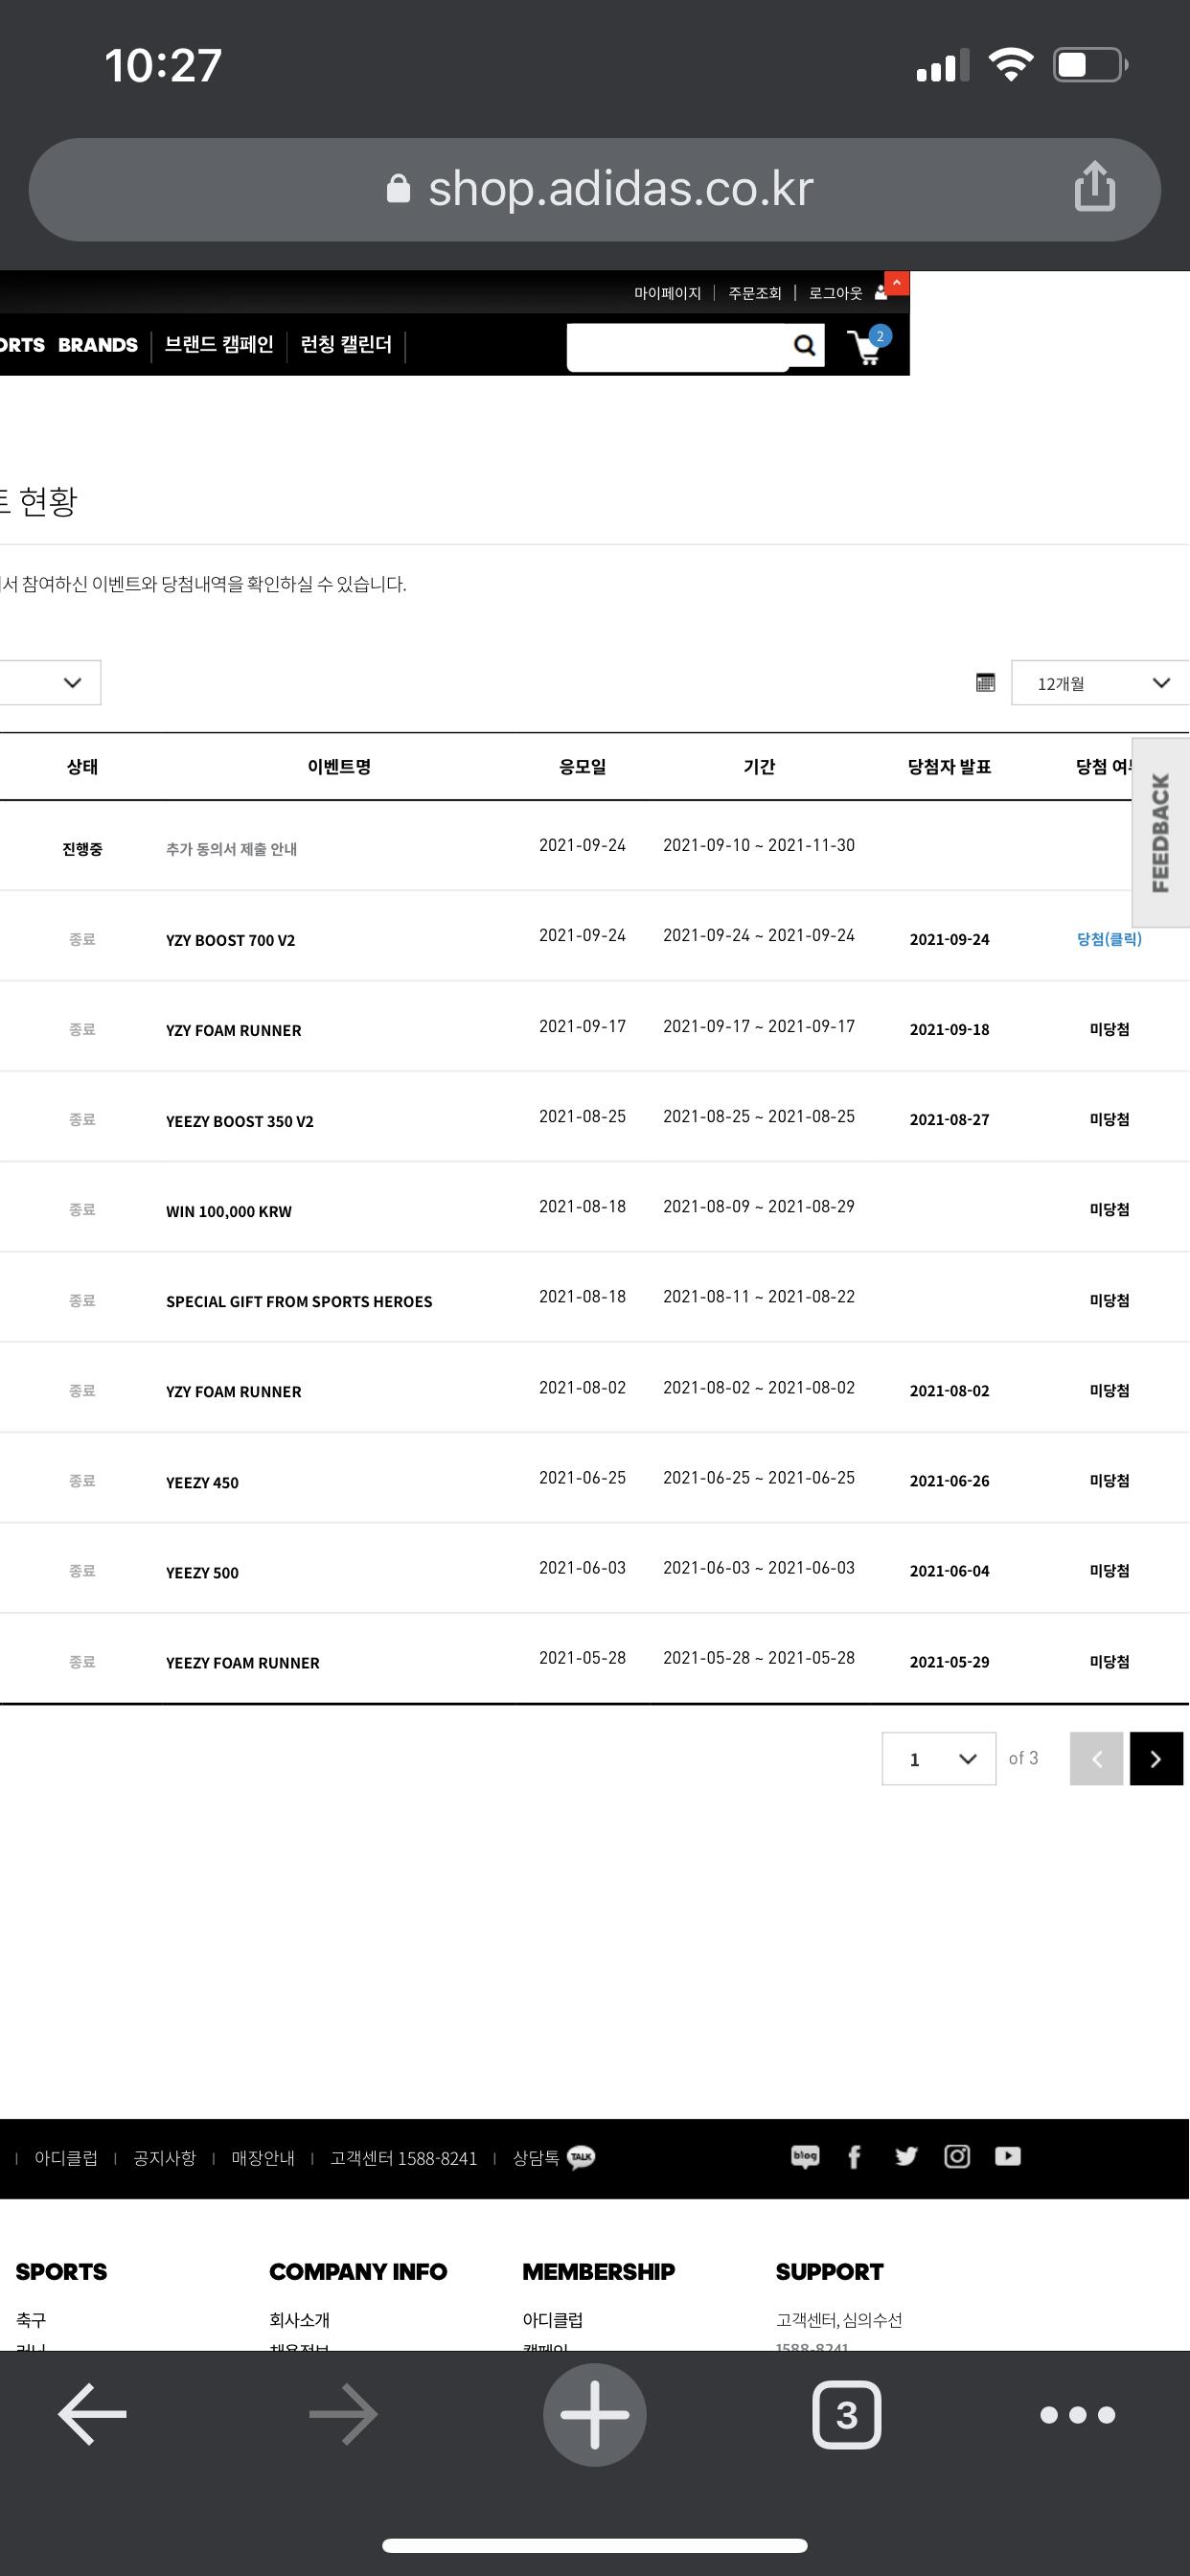The height and width of the screenshot is (2576, 1190).
Task: Open the page number dropdown
Action: point(938,1759)
